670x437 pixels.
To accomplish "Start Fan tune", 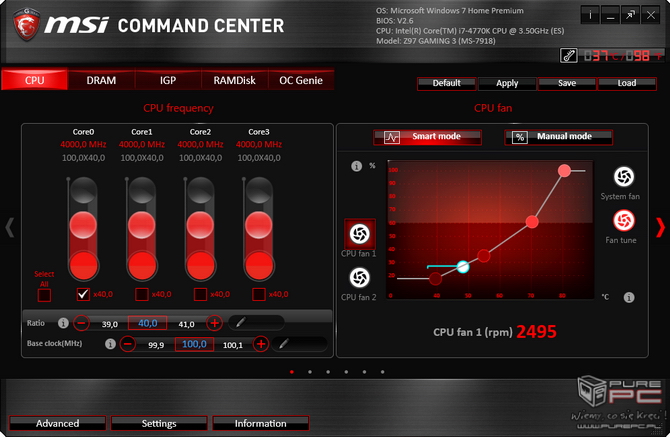I will (x=624, y=221).
